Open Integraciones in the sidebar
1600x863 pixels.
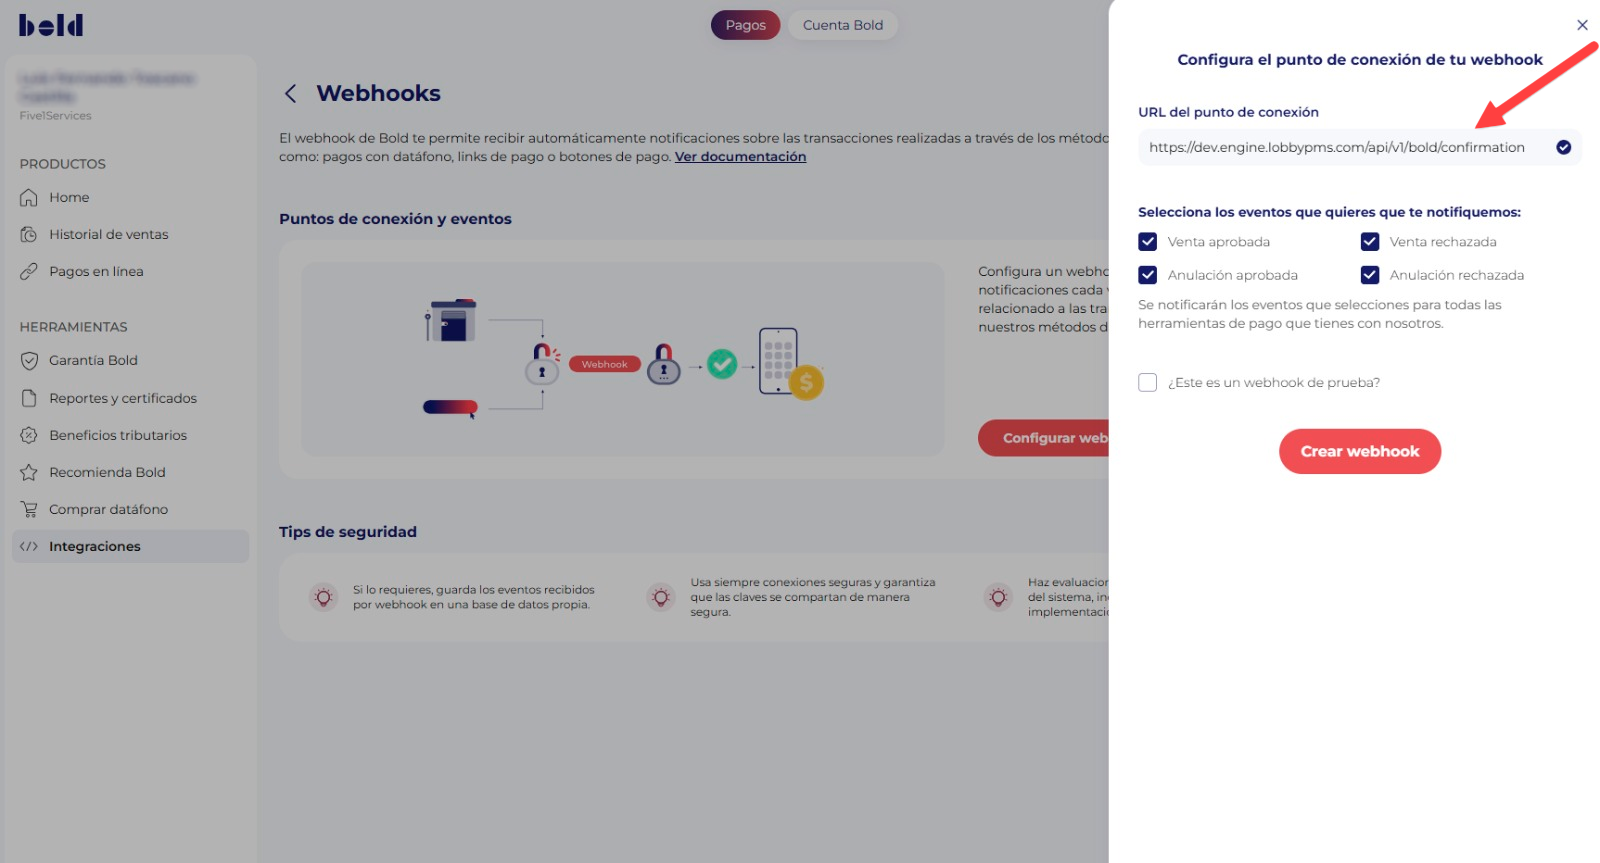pos(95,547)
